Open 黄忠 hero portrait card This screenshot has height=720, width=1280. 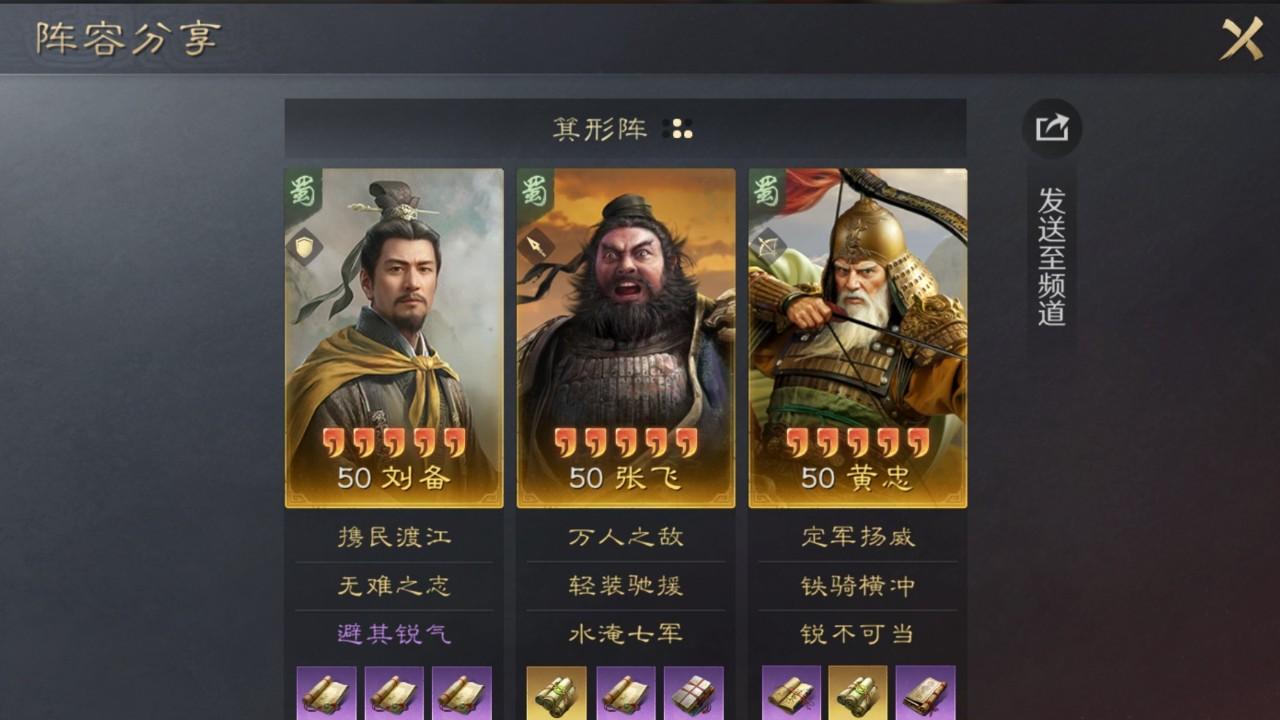[x=858, y=338]
